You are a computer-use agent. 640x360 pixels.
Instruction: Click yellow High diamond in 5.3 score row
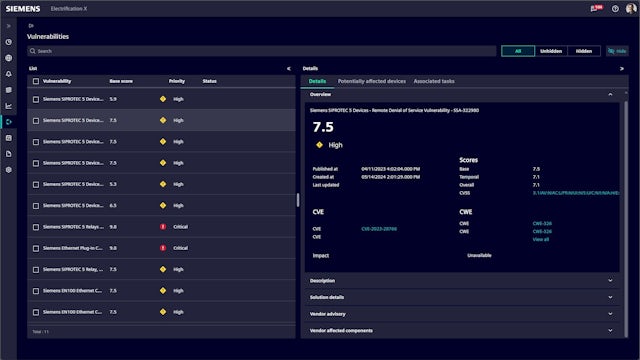163,184
